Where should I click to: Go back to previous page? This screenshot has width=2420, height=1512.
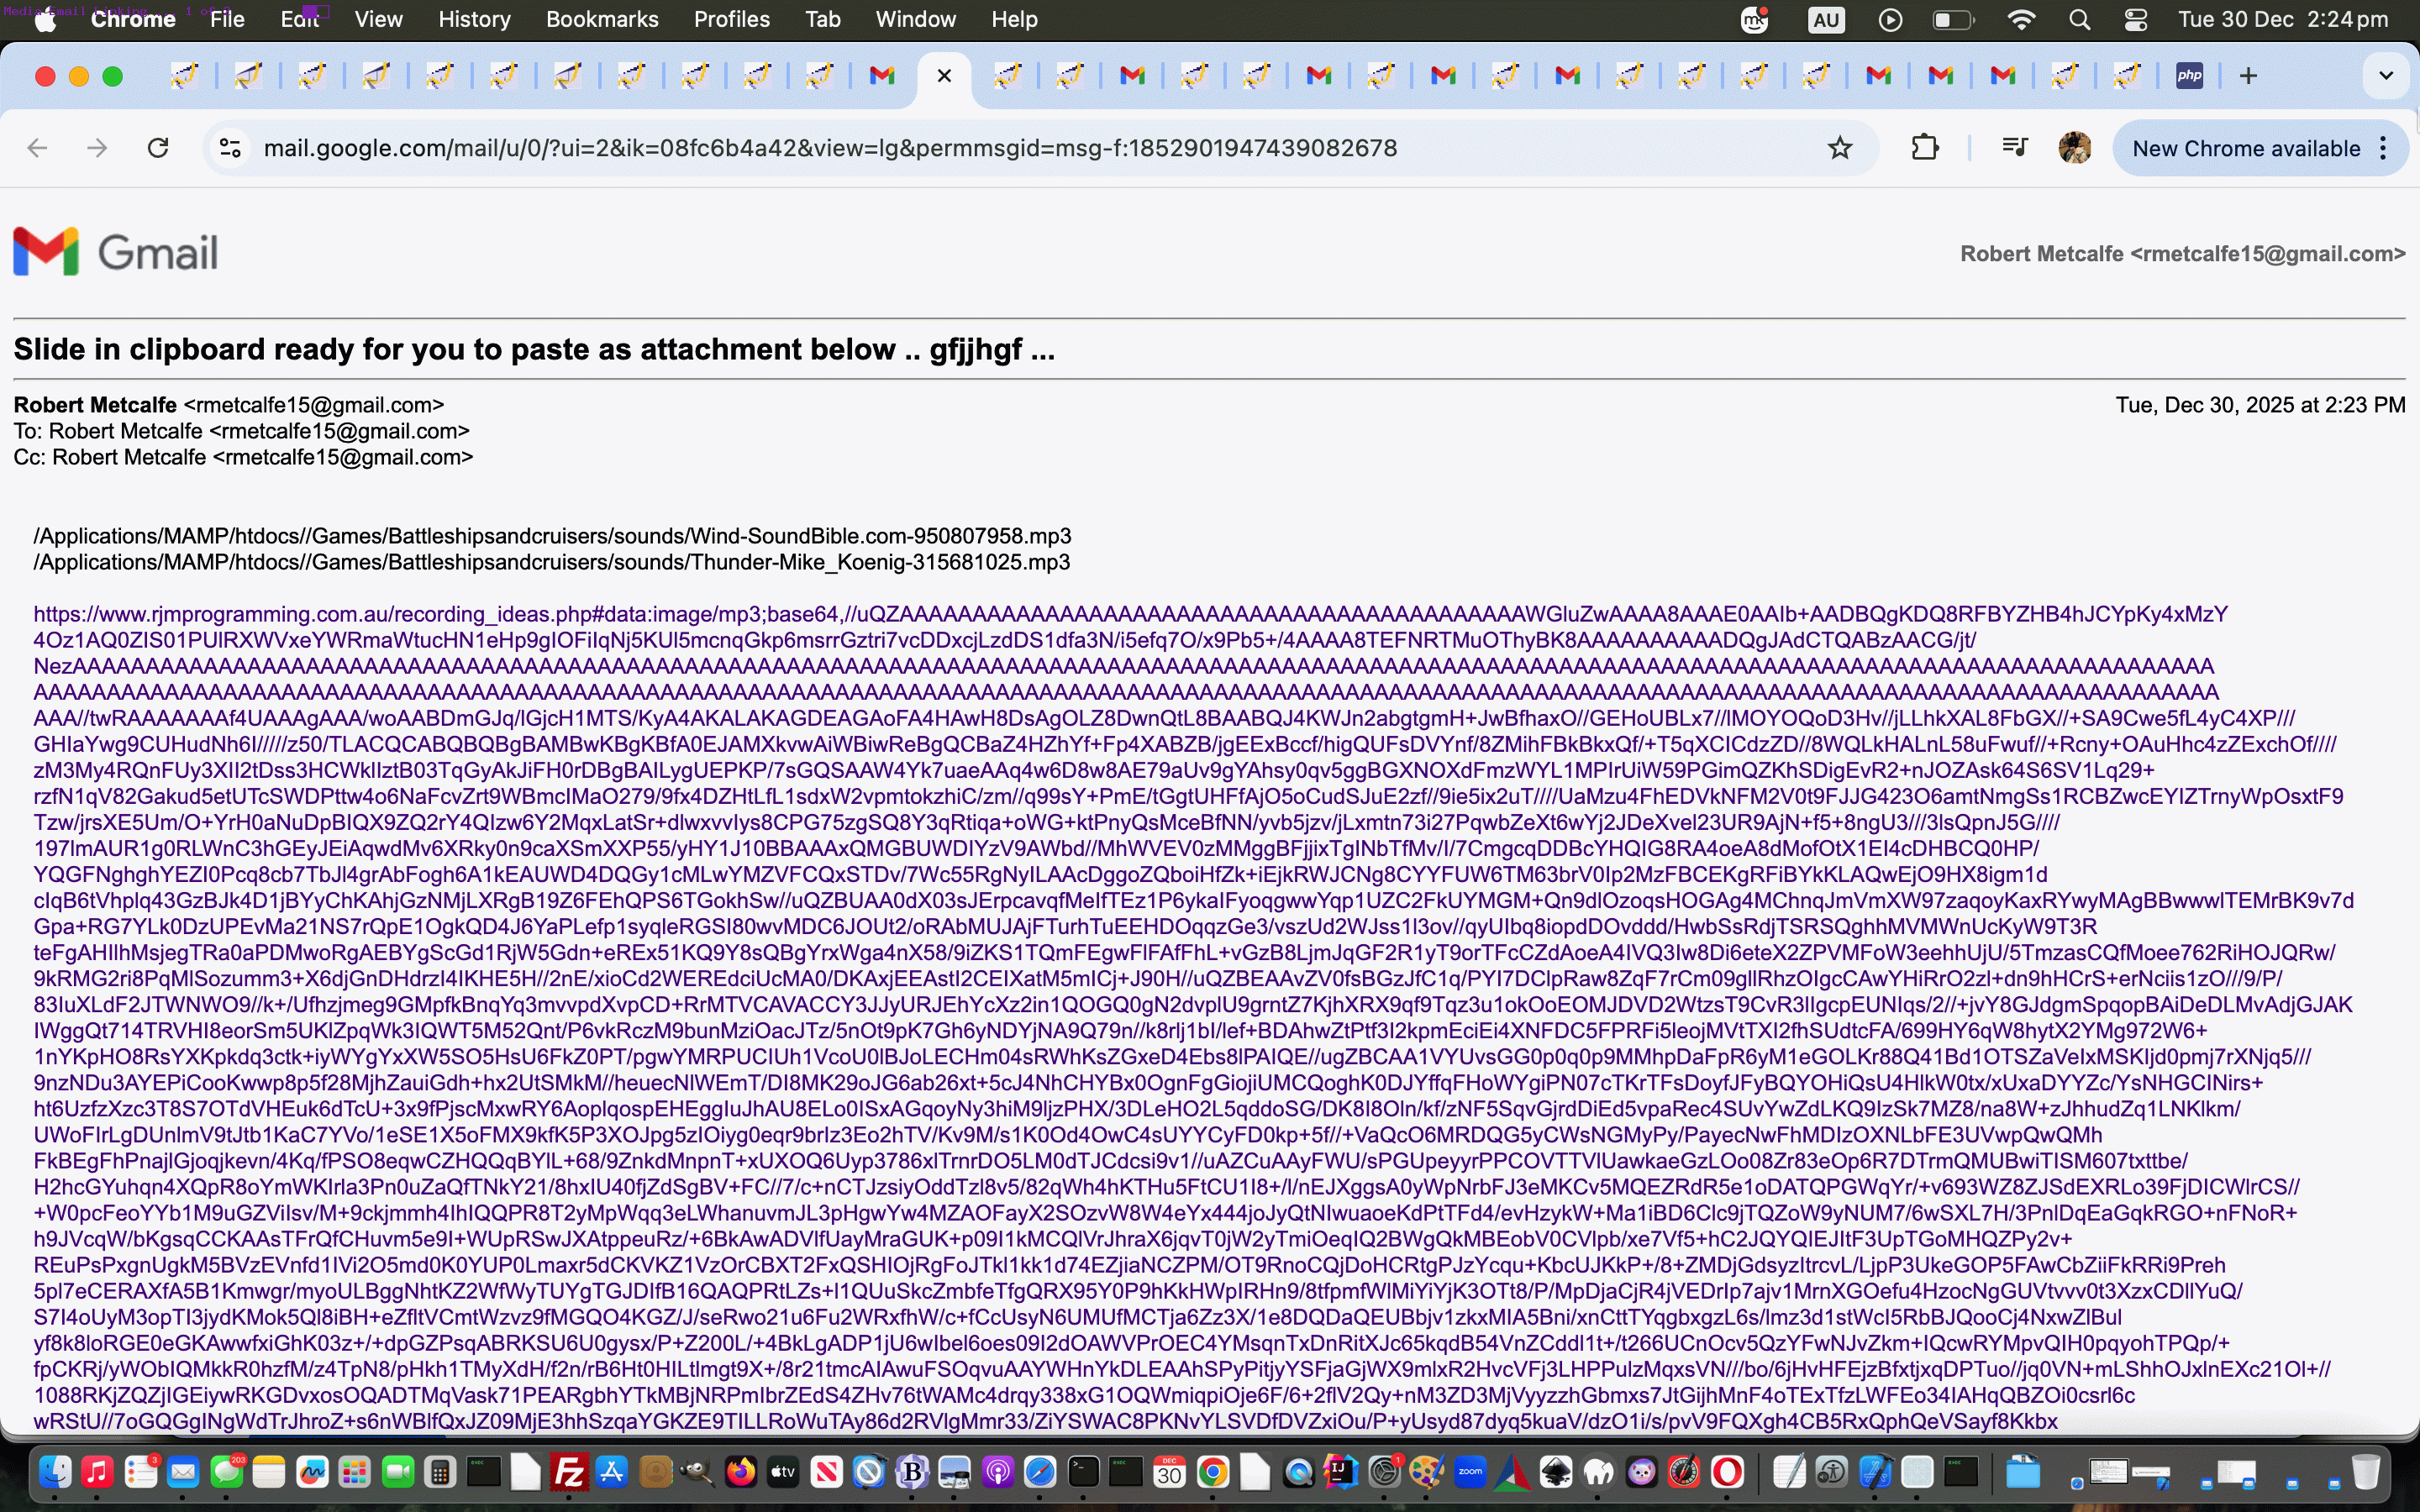(38, 148)
